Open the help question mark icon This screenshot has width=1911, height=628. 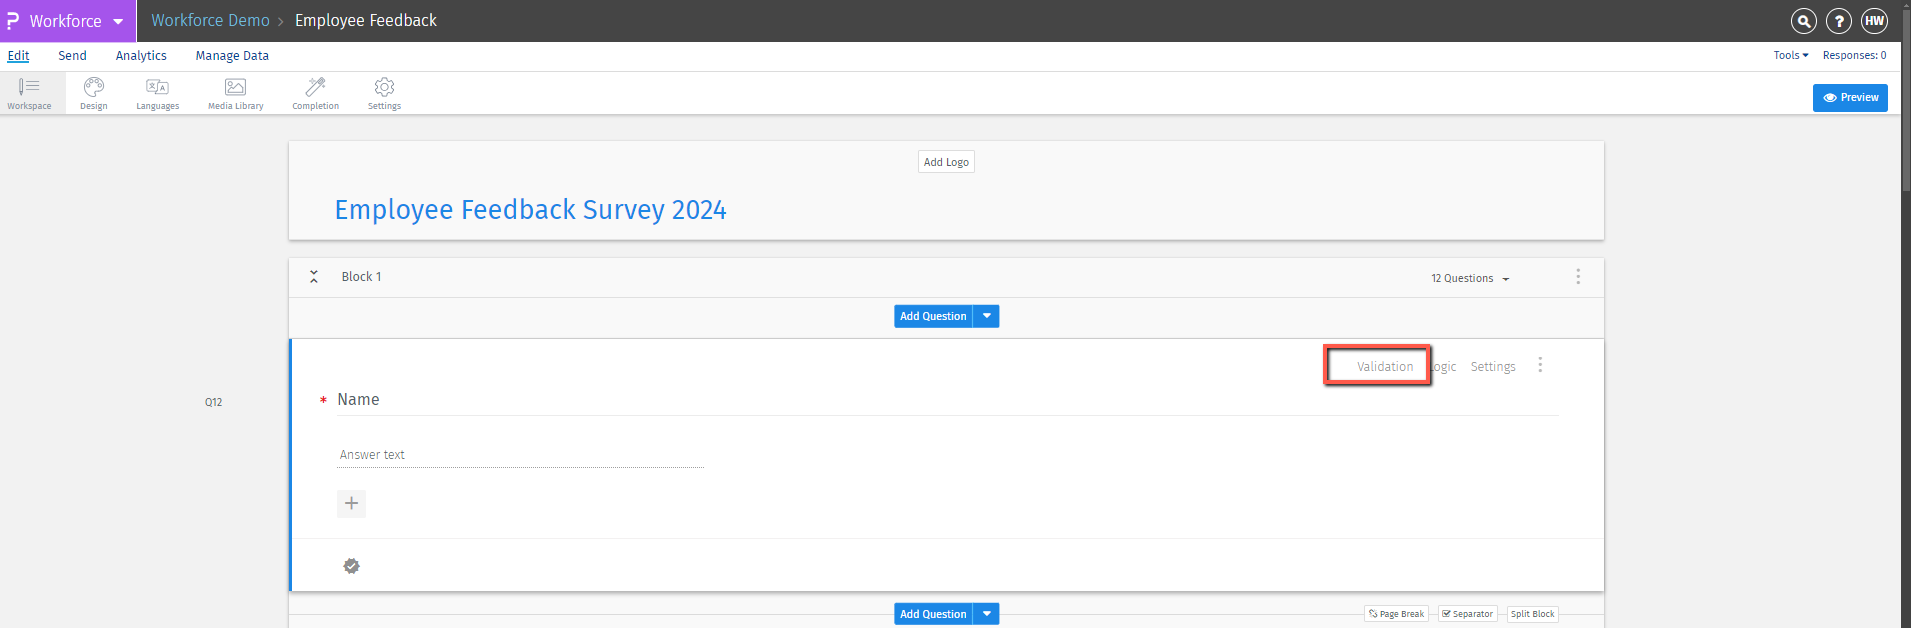(x=1838, y=21)
